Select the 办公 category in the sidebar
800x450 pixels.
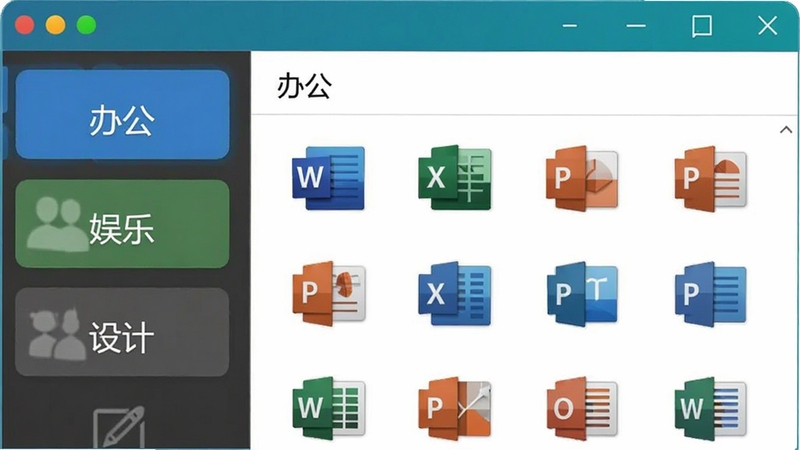coord(122,115)
